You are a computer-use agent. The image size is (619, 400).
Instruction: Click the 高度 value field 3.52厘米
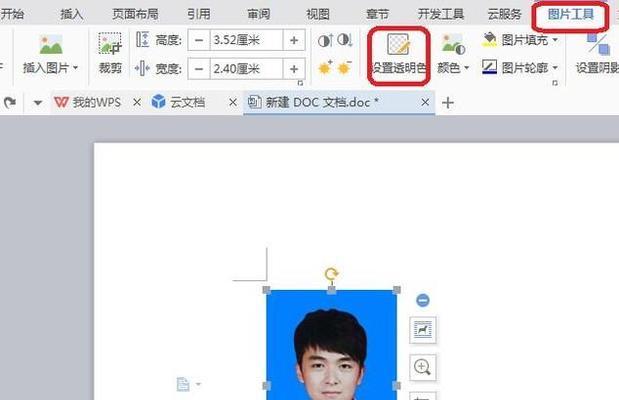tap(246, 40)
